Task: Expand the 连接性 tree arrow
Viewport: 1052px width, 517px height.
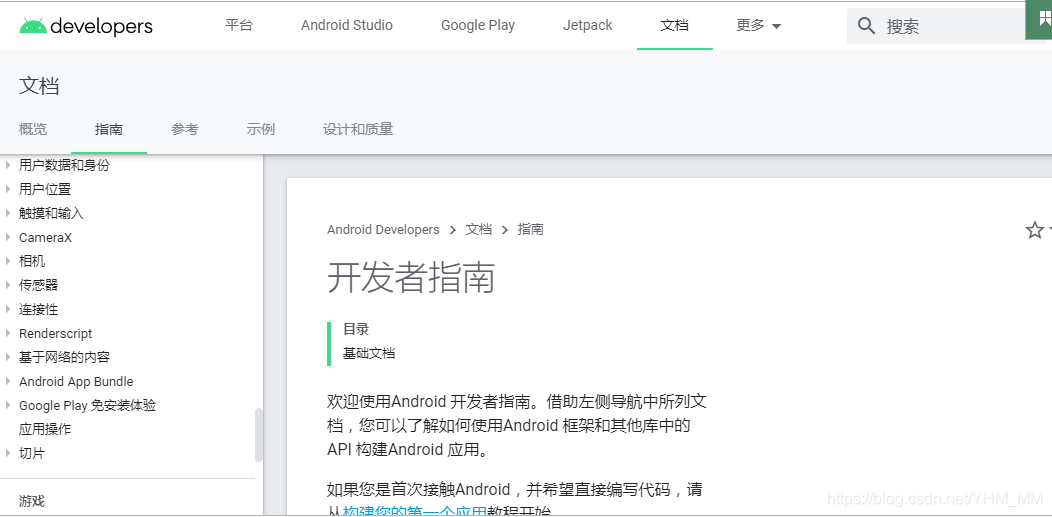Action: (x=7, y=309)
